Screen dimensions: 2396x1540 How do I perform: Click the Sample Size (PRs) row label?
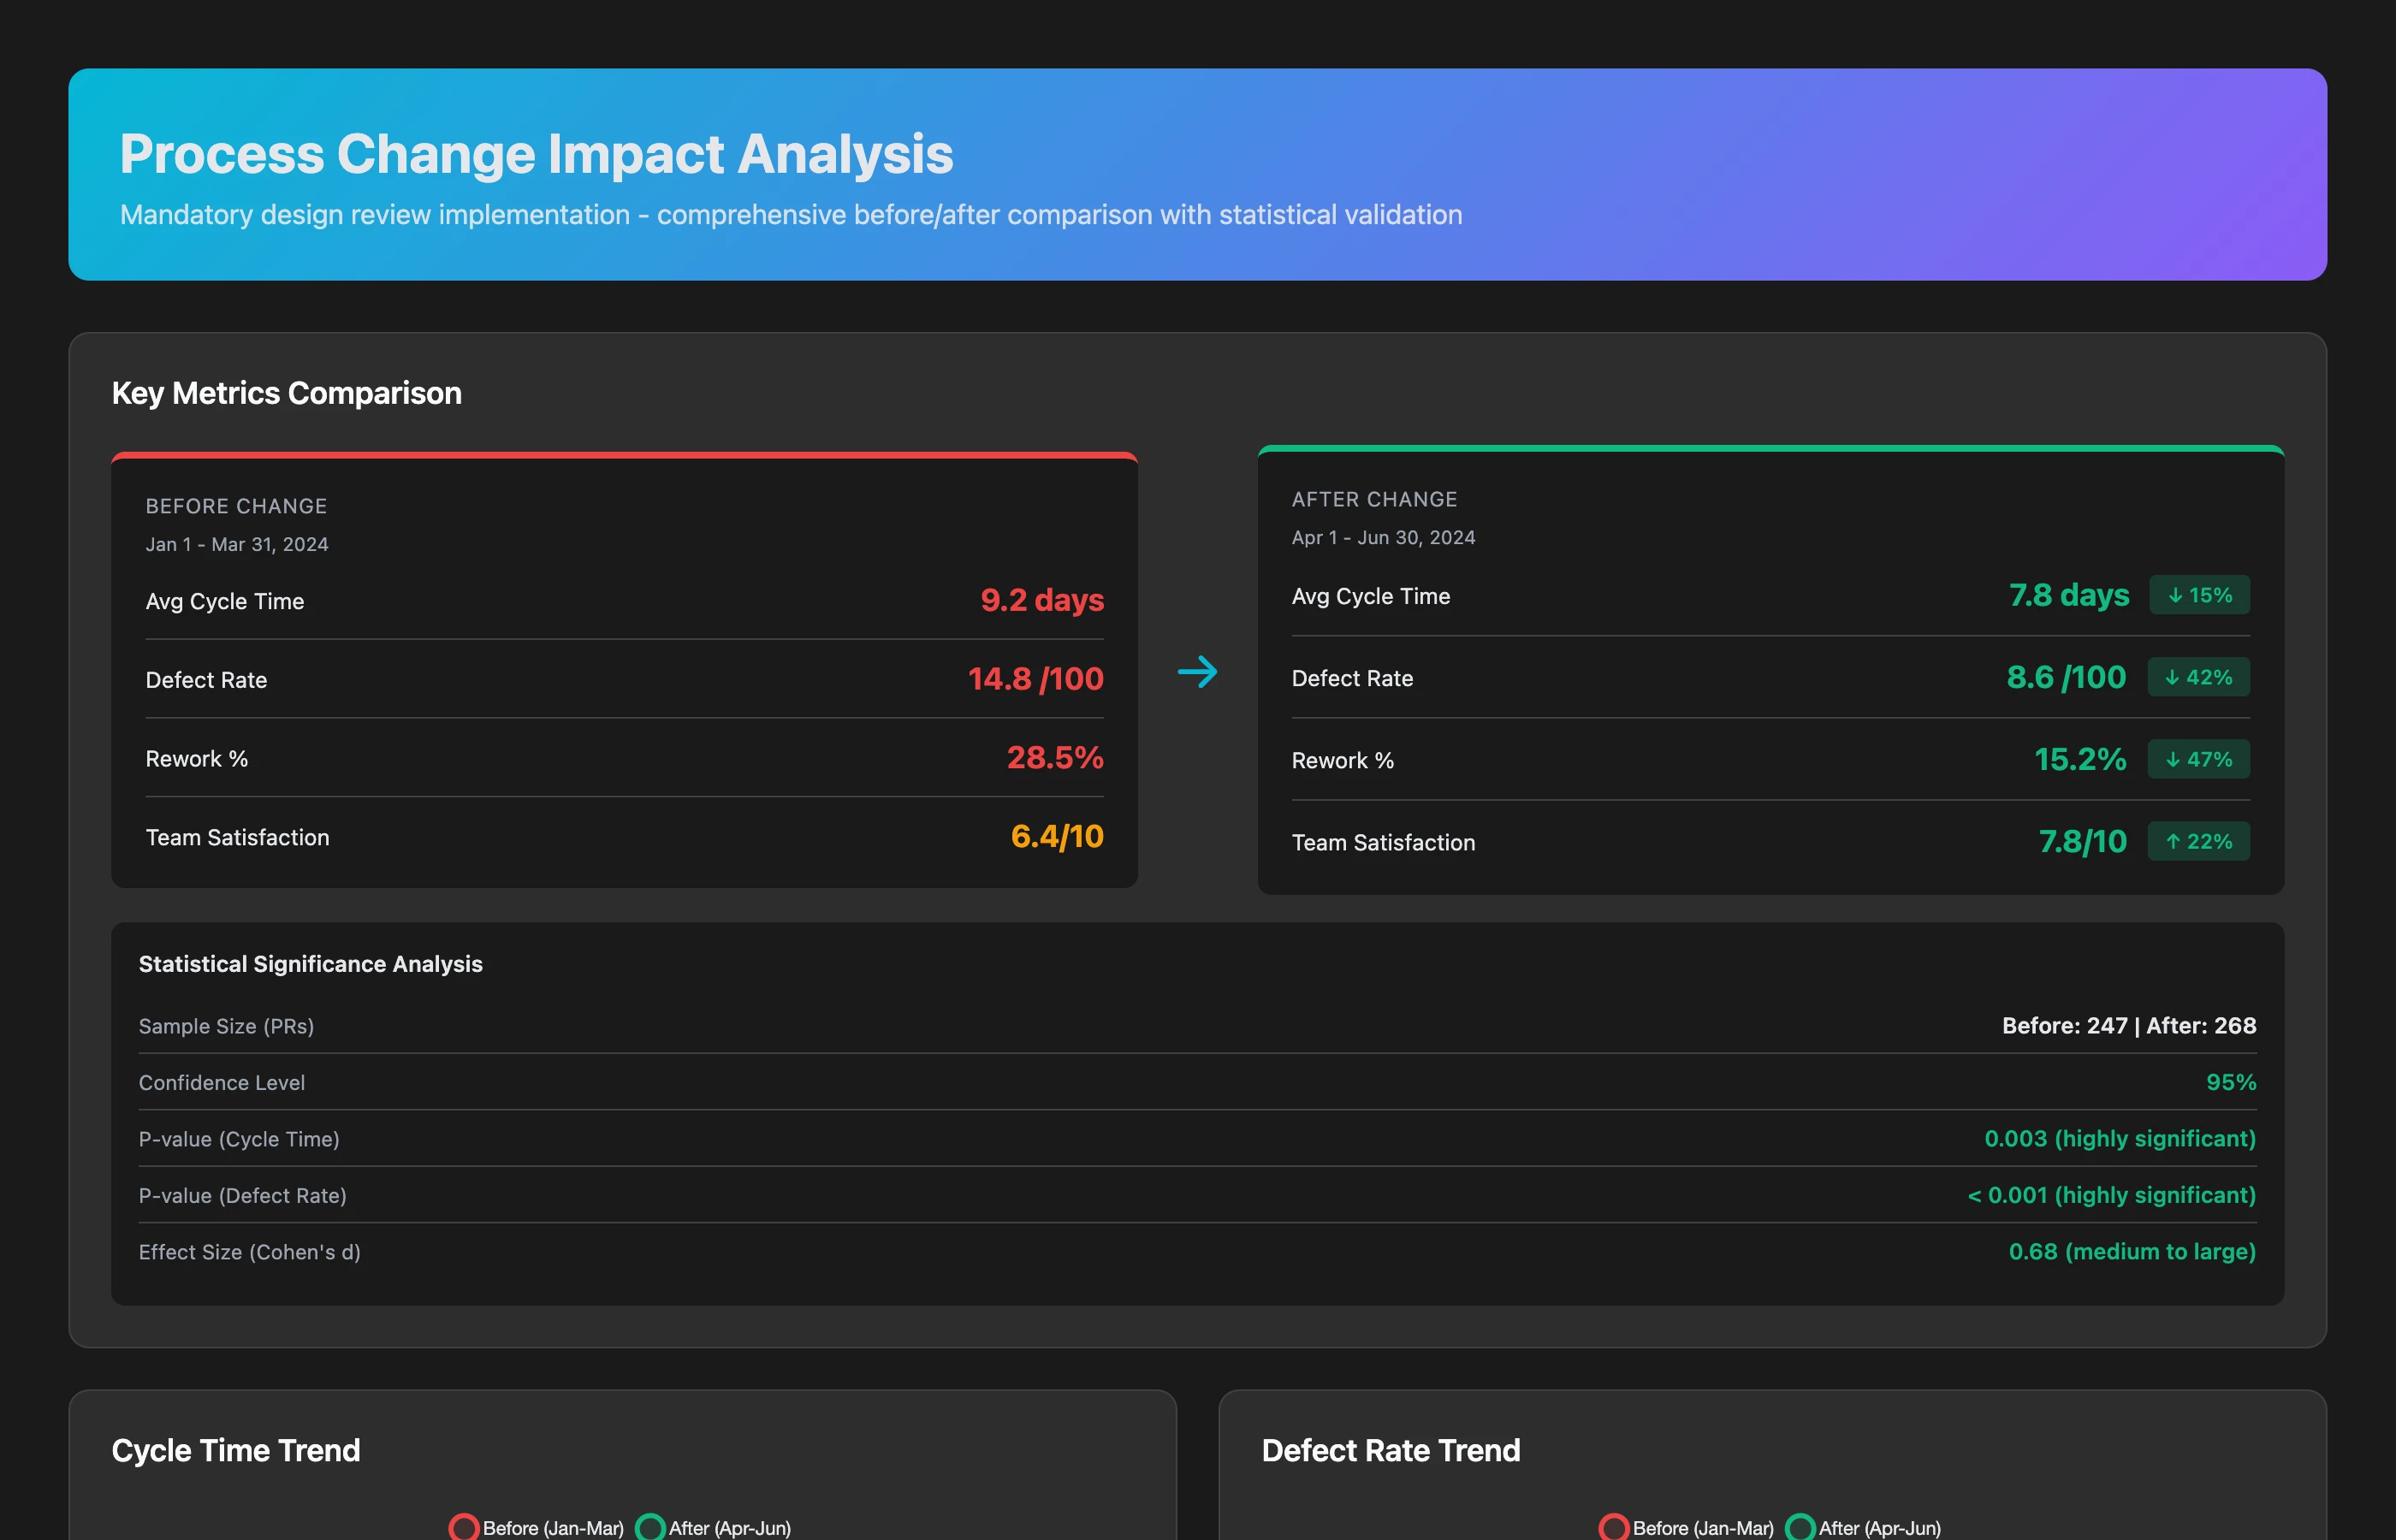(x=226, y=1026)
